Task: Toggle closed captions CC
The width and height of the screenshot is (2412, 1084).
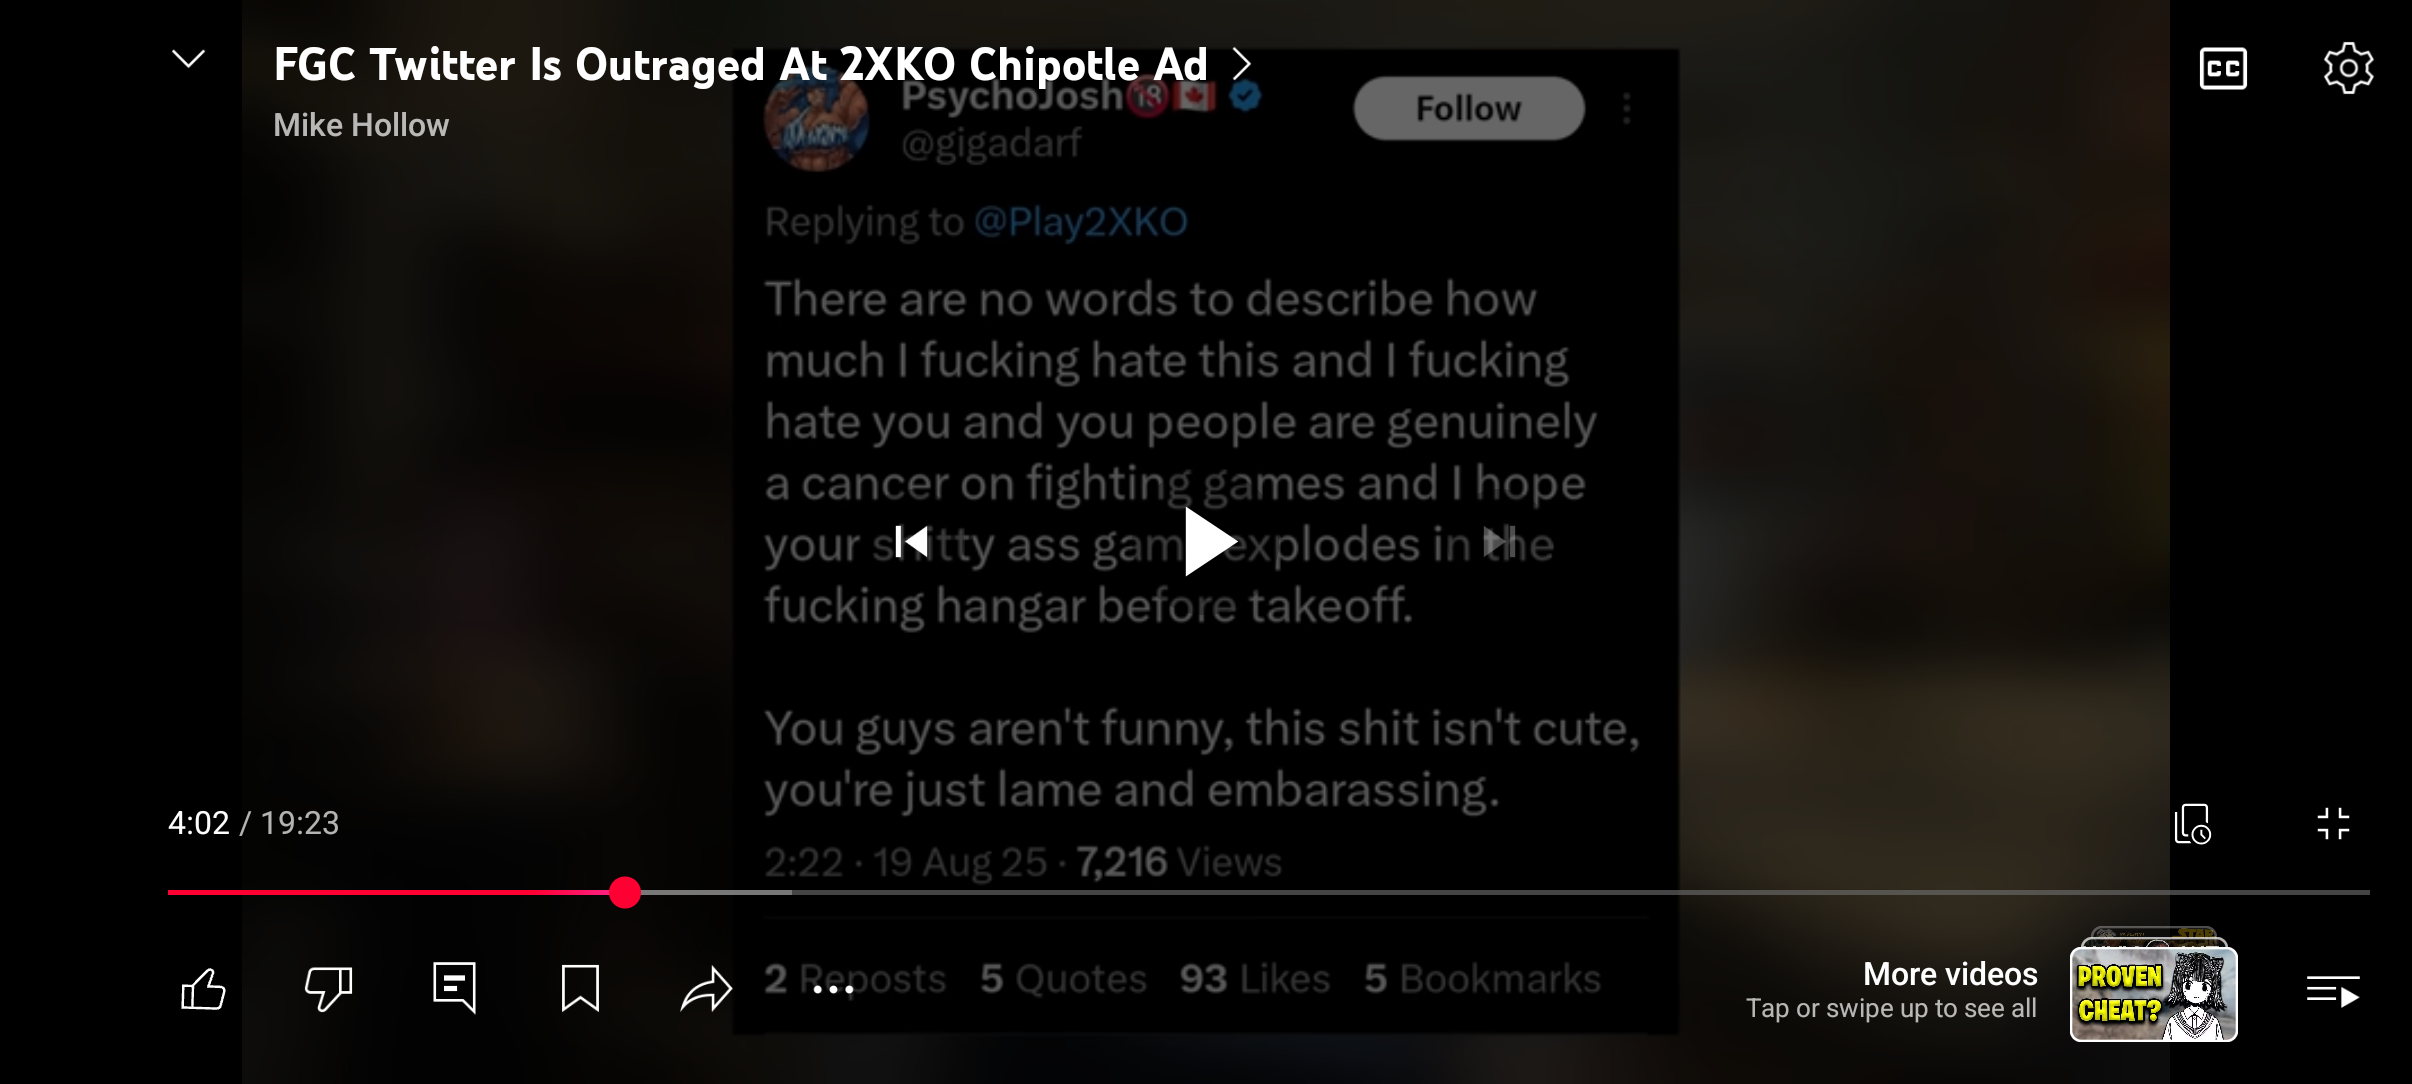Action: [2223, 68]
